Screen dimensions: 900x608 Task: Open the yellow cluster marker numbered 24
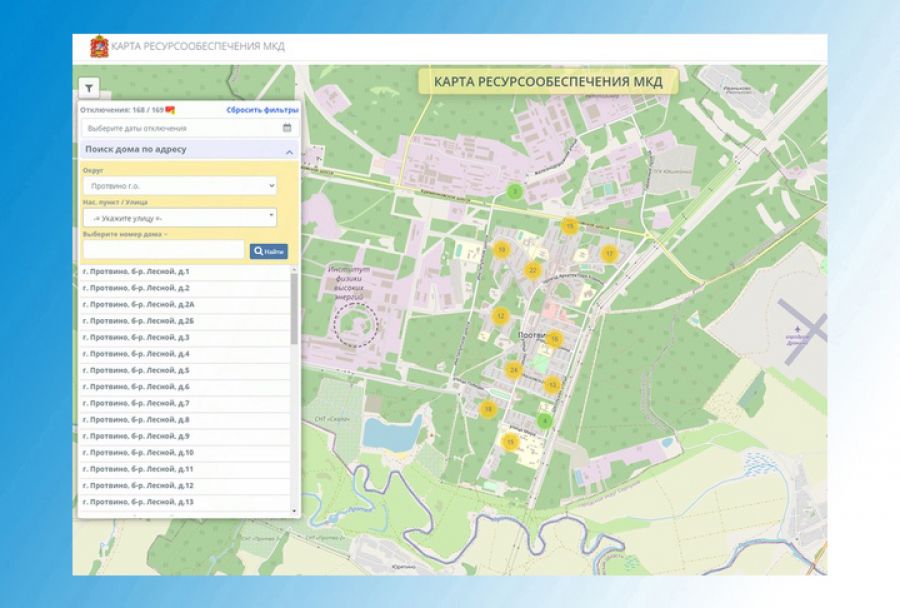(514, 370)
